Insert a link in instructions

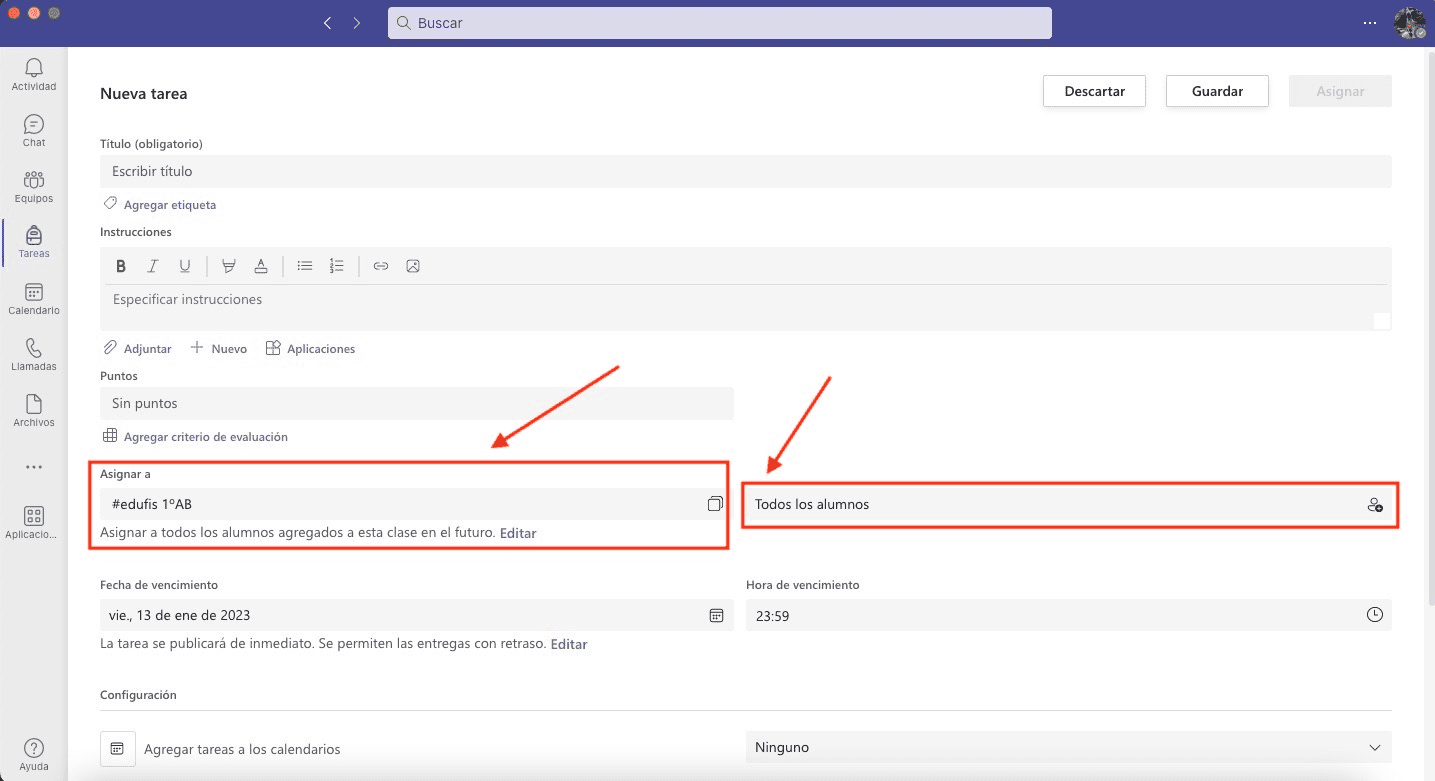(x=381, y=266)
